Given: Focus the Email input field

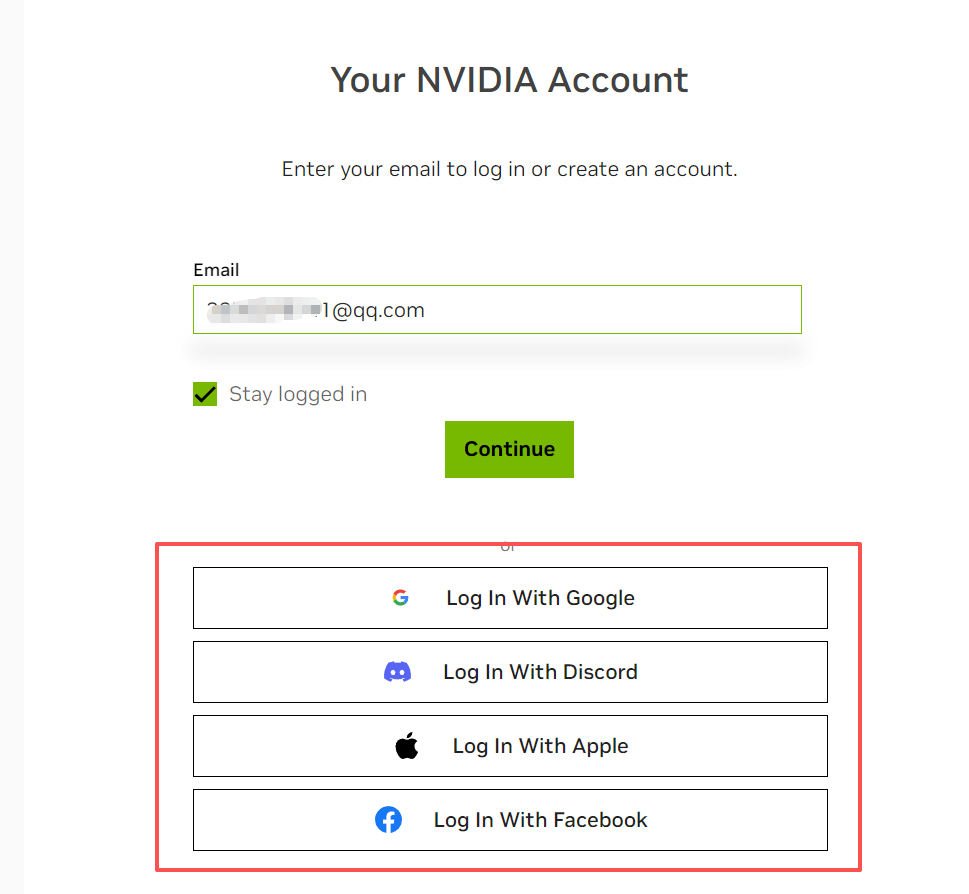Looking at the screenshot, I should point(600,310).
